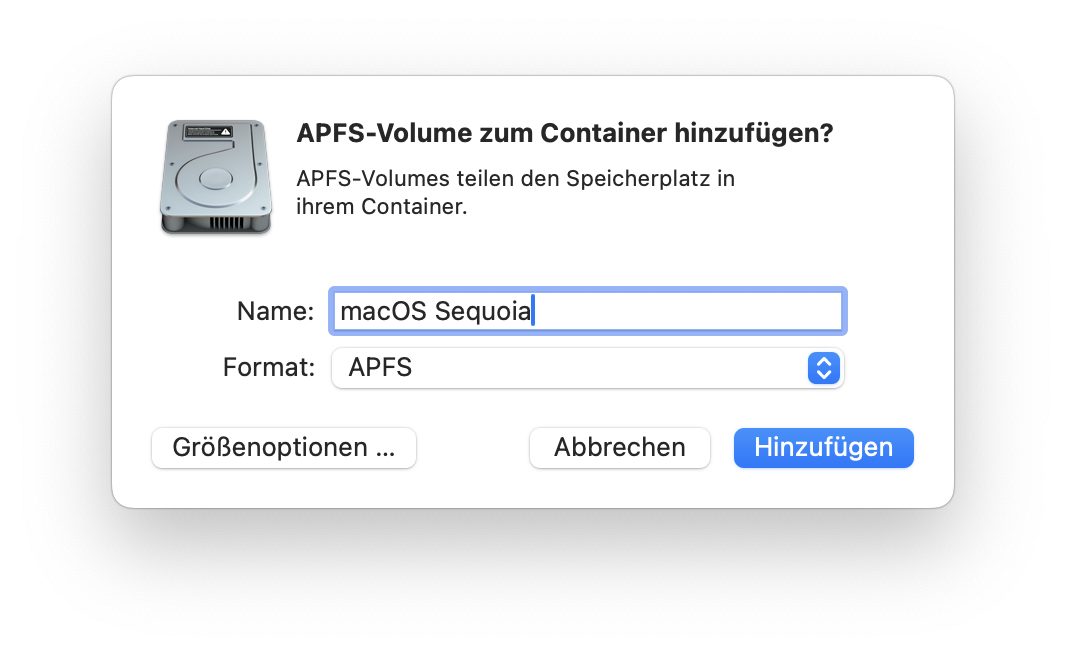Focus the Name text field
1066x656 pixels.
(x=587, y=311)
